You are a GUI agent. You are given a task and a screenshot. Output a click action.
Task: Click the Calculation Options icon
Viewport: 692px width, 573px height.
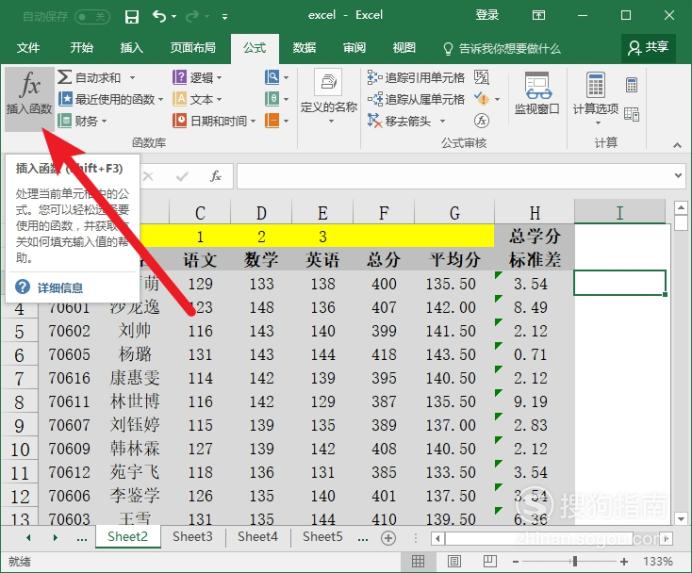(595, 85)
